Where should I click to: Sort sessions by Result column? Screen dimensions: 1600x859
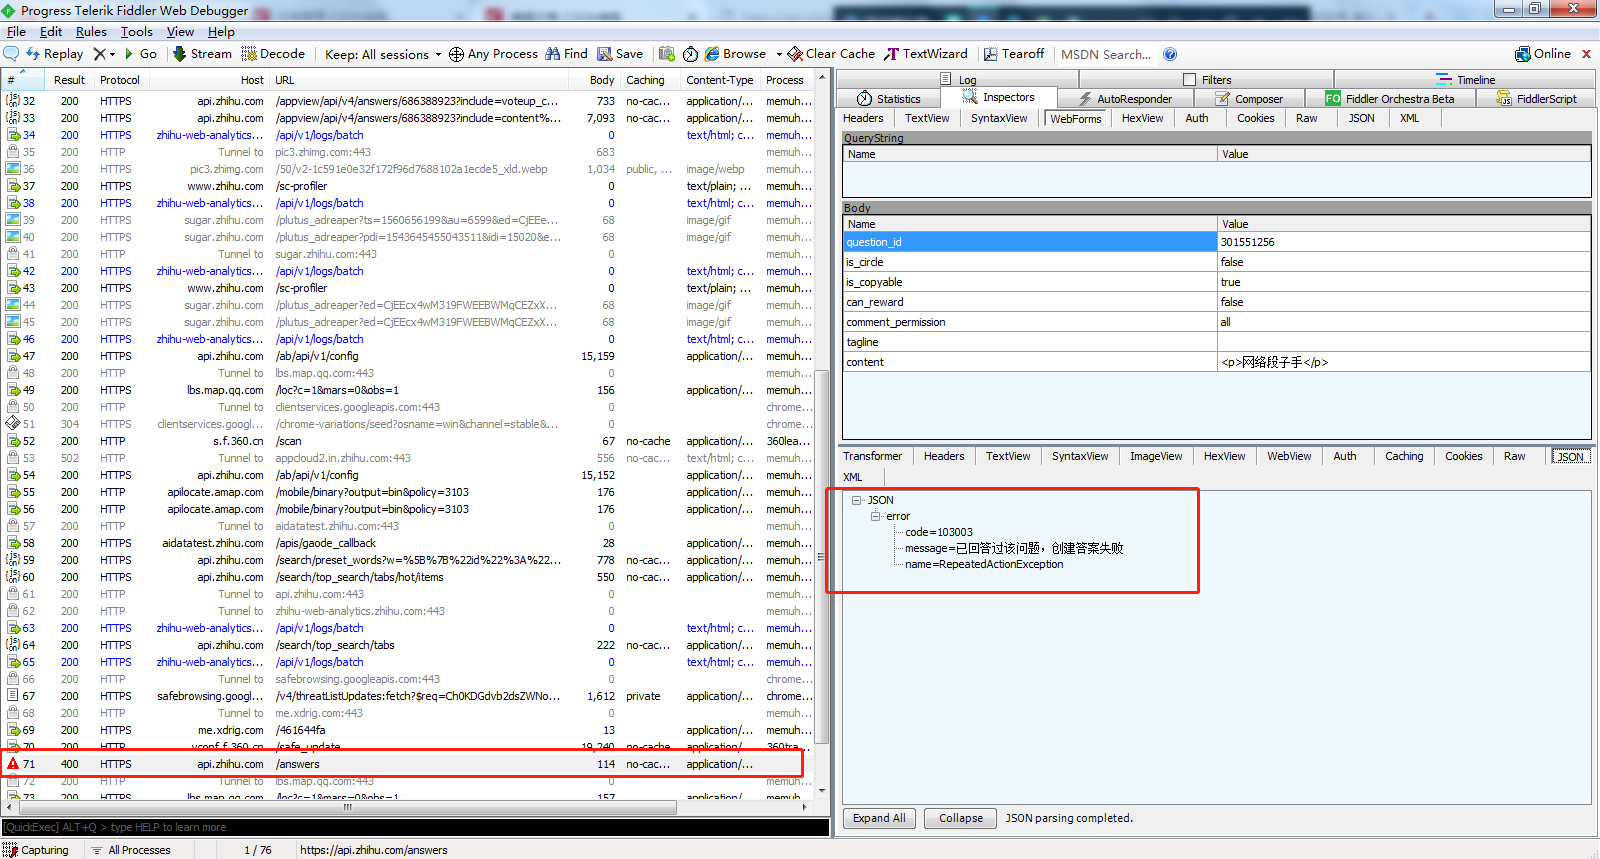click(69, 80)
